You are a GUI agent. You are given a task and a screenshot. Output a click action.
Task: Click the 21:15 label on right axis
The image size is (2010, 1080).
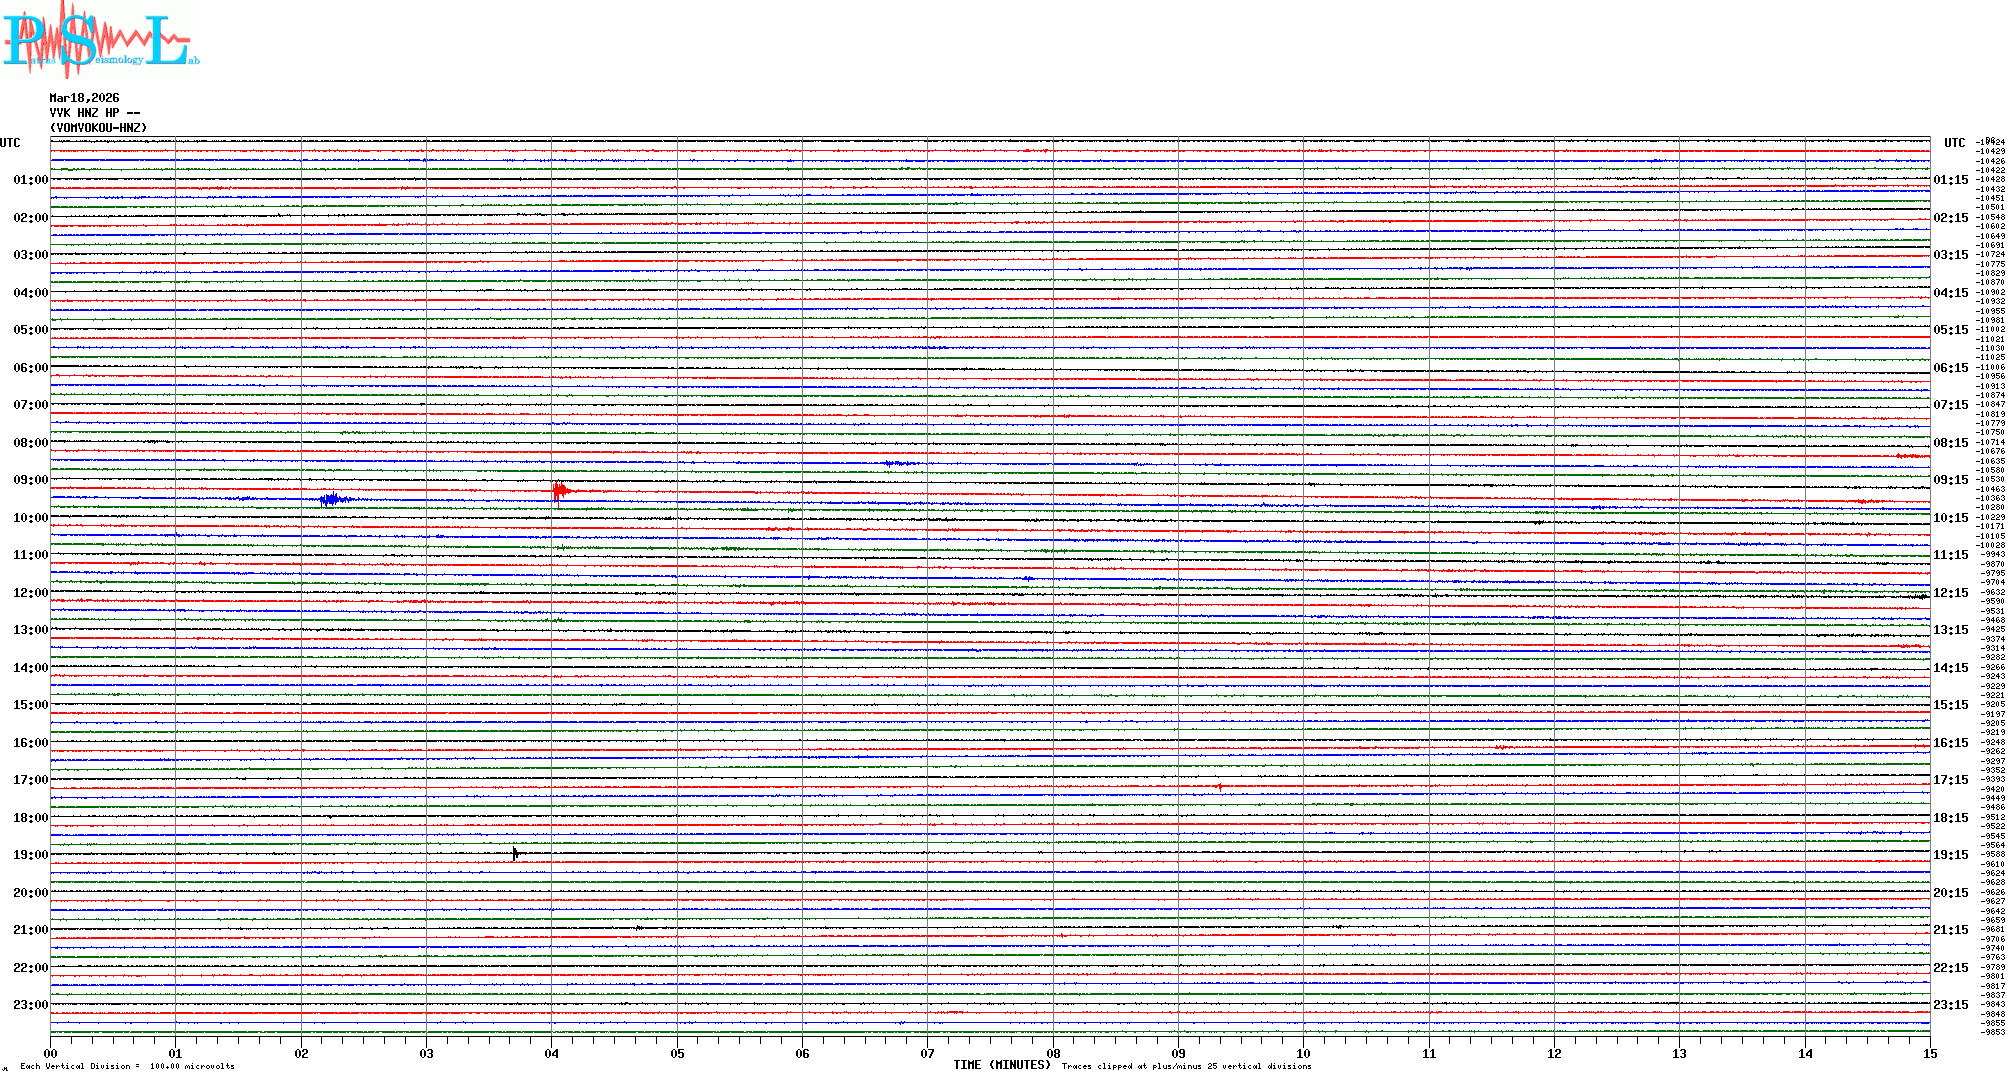1950,930
